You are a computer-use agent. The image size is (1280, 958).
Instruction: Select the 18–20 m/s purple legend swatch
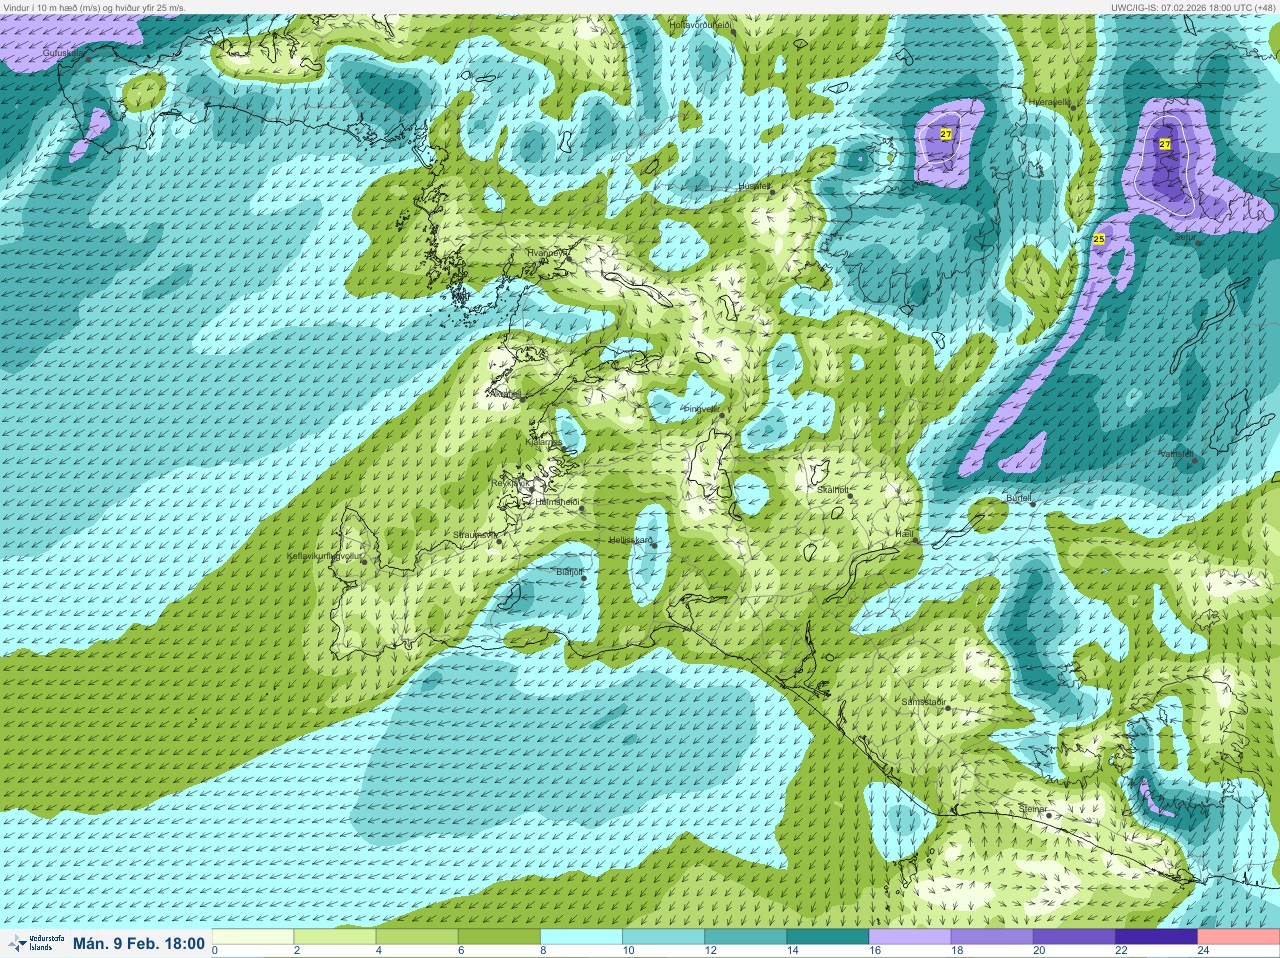[x=991, y=937]
